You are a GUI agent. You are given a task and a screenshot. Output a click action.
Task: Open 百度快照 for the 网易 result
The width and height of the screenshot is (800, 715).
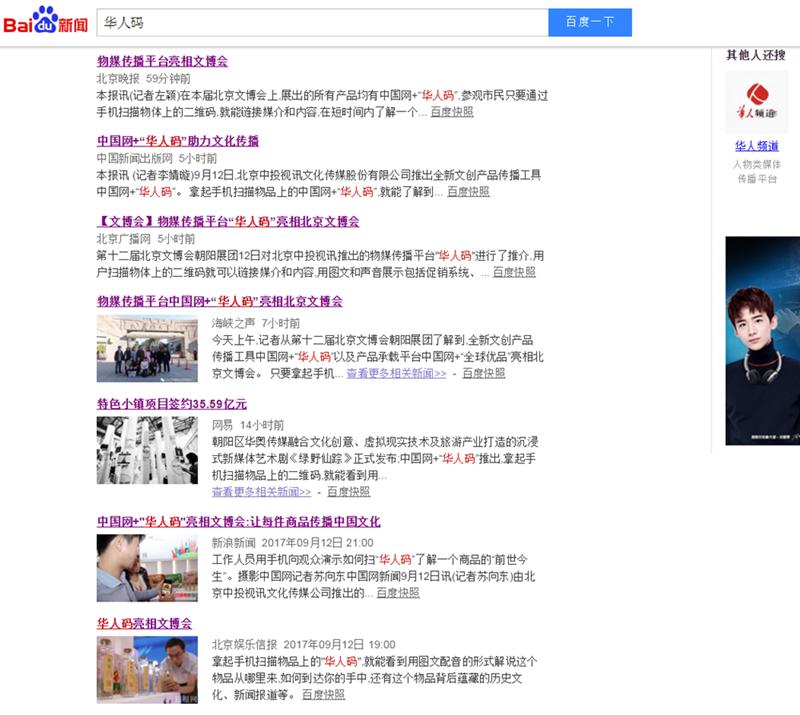[x=348, y=491]
